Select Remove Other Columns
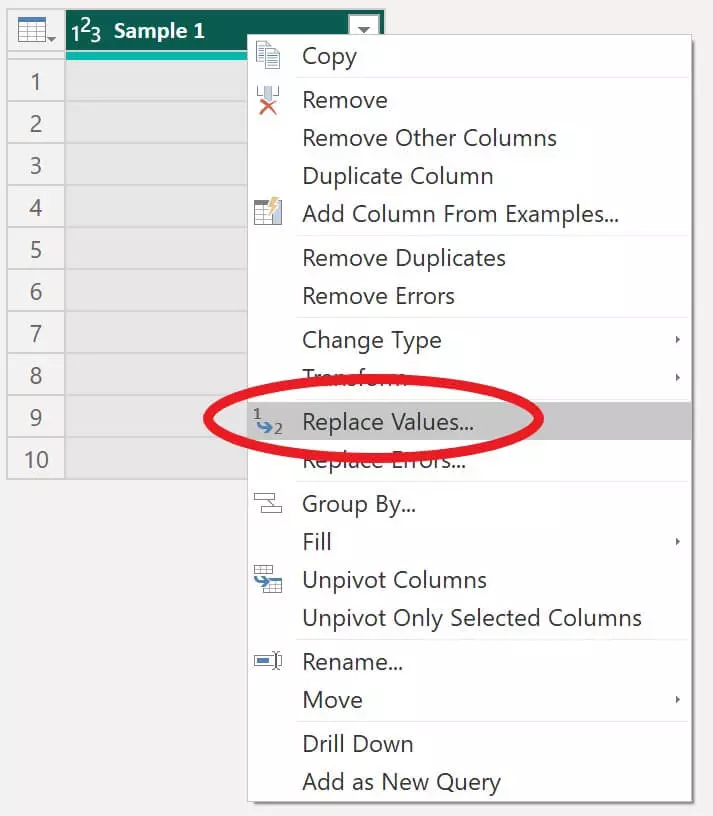This screenshot has width=713, height=816. pos(429,138)
